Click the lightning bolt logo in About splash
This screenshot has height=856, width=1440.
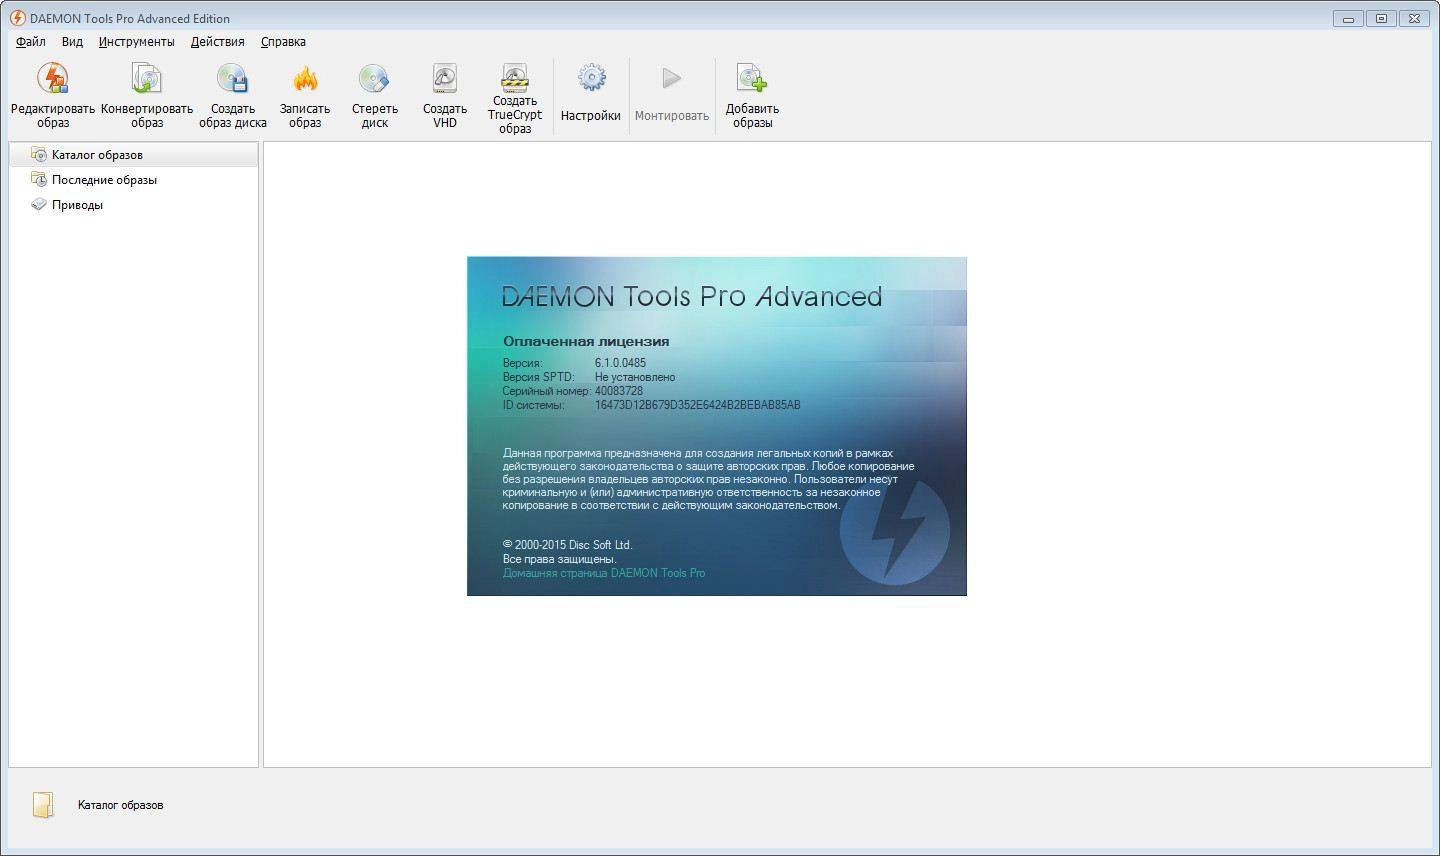pos(895,532)
